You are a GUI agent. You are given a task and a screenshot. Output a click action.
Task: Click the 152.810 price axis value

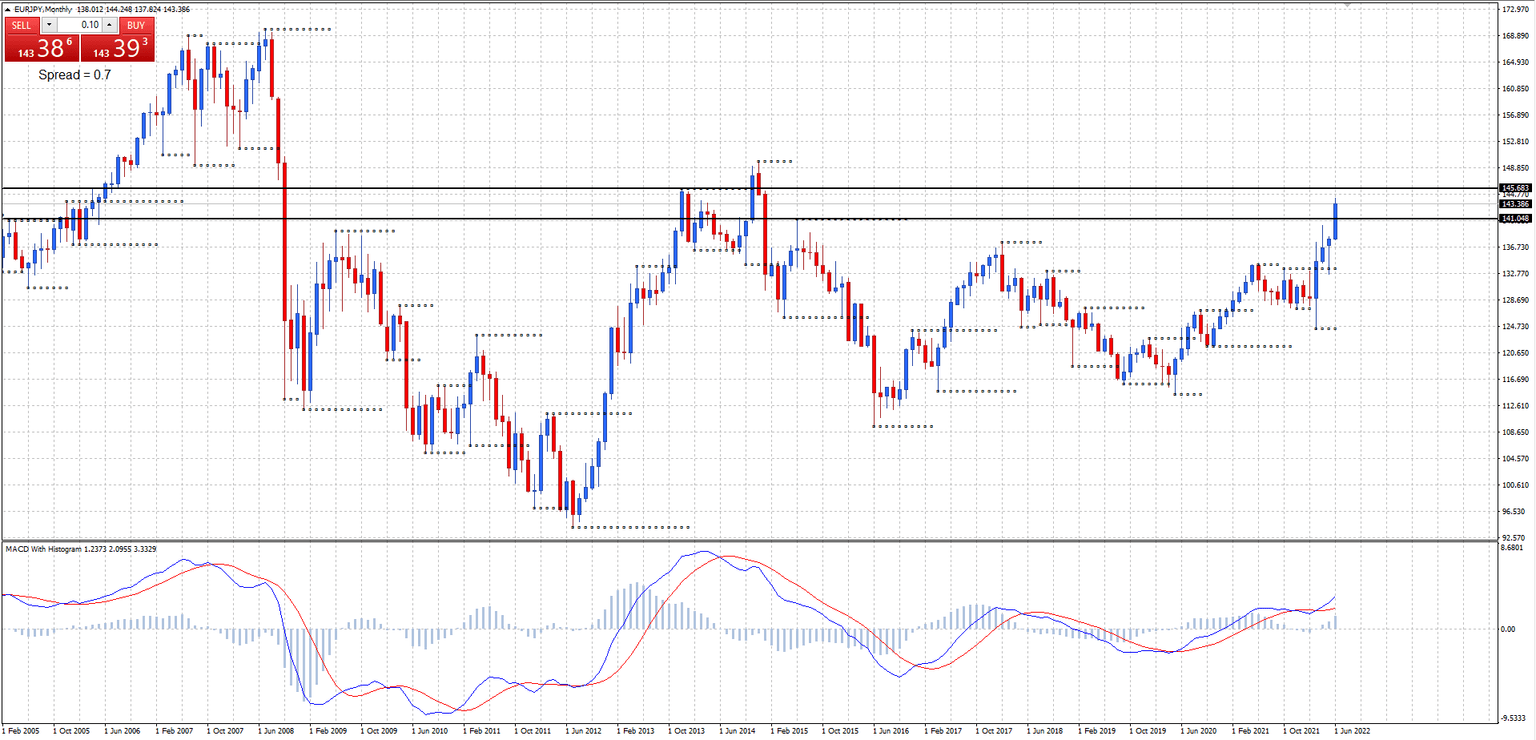(x=1517, y=142)
